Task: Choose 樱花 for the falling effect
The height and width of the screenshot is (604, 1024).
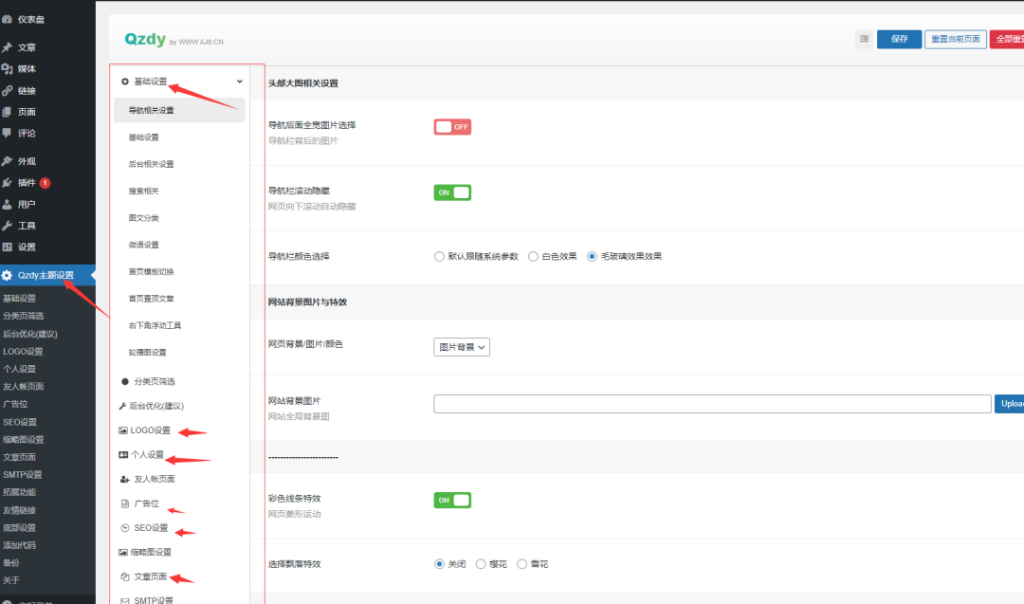Action: (x=481, y=564)
